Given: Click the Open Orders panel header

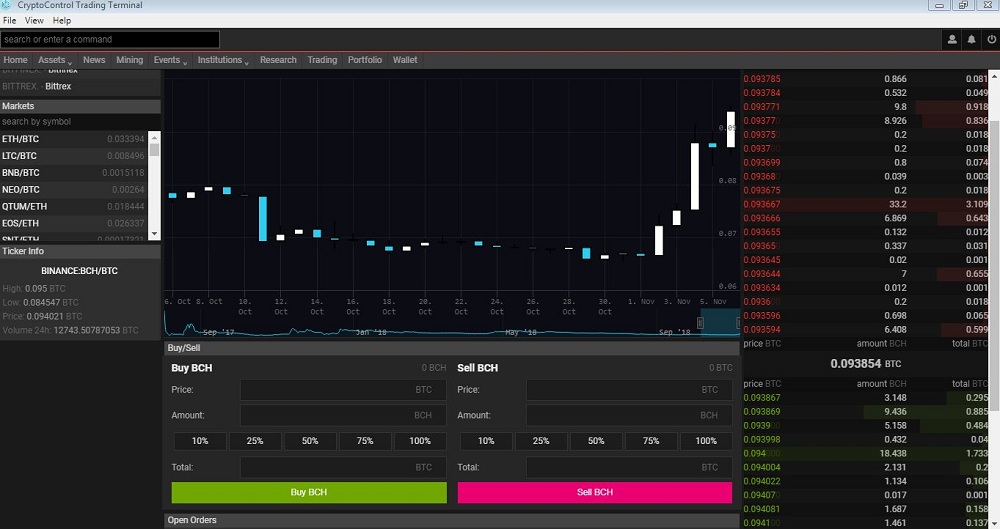Looking at the screenshot, I should click(452, 521).
